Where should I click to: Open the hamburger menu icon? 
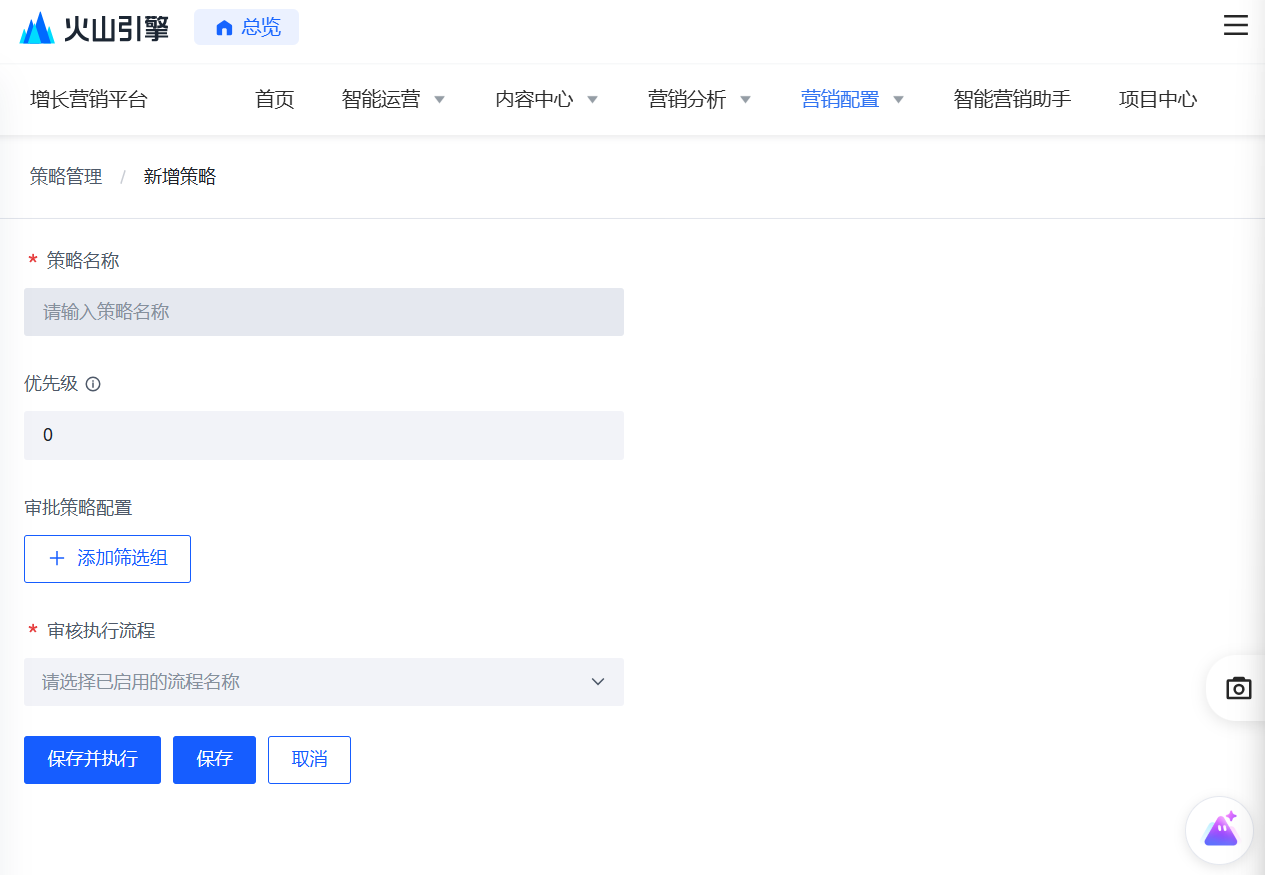coord(1236,26)
